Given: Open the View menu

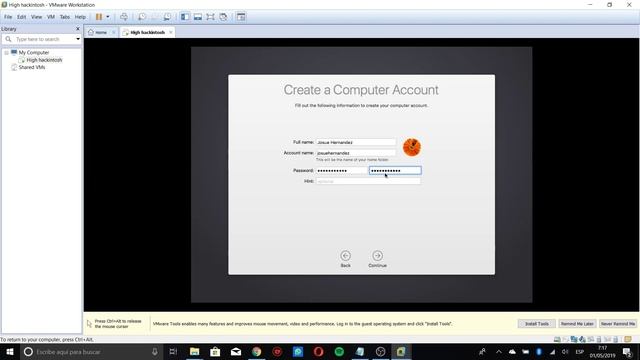Looking at the screenshot, I should [x=36, y=17].
